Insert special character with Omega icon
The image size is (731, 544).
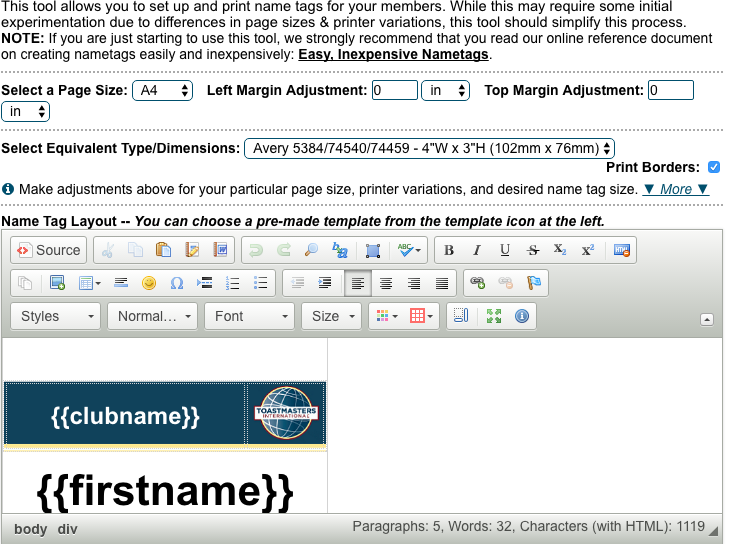click(x=177, y=283)
